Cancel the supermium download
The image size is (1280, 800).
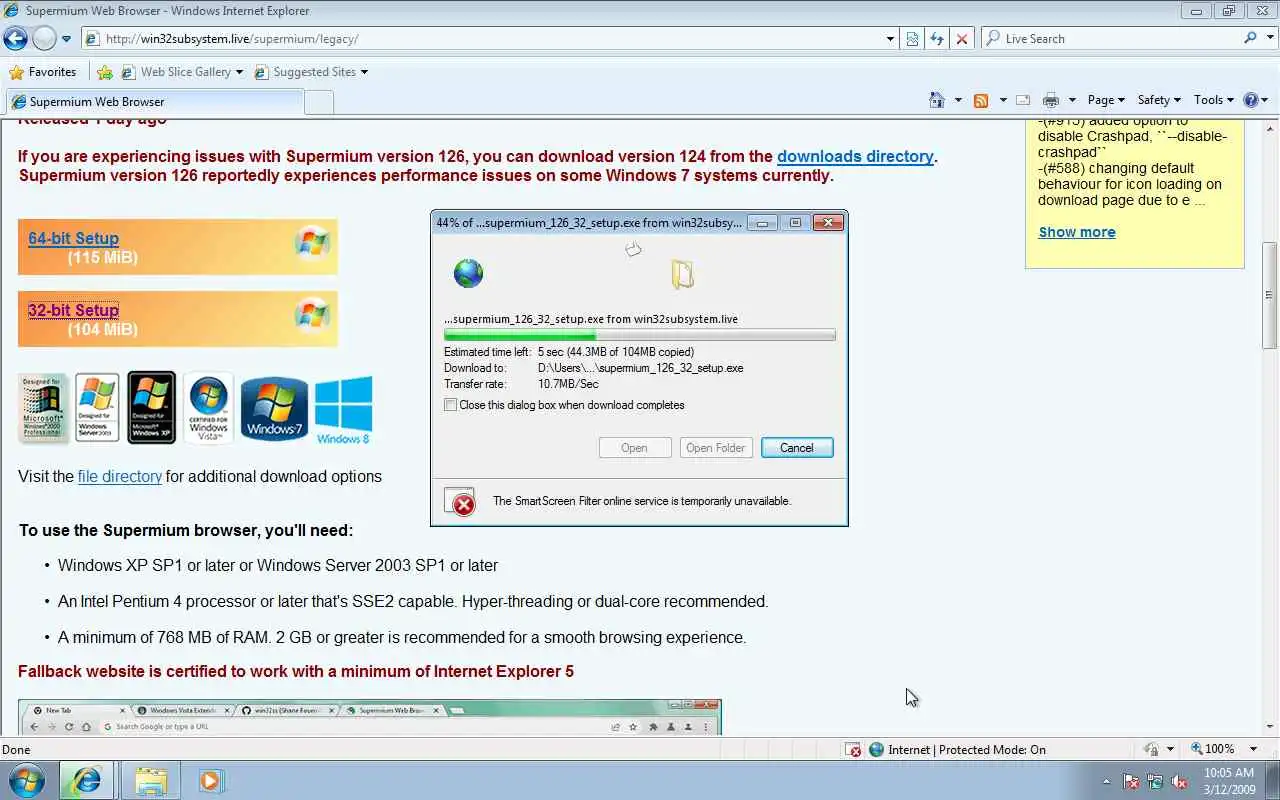797,448
